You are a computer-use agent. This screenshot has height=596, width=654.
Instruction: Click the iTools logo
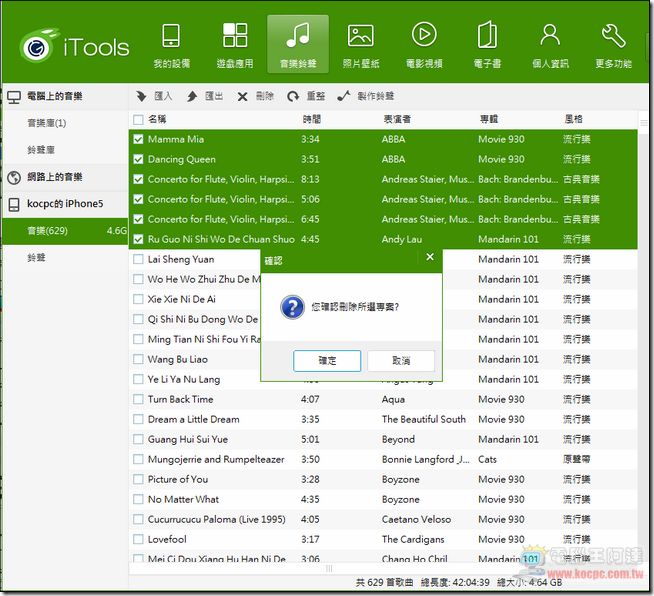[74, 46]
